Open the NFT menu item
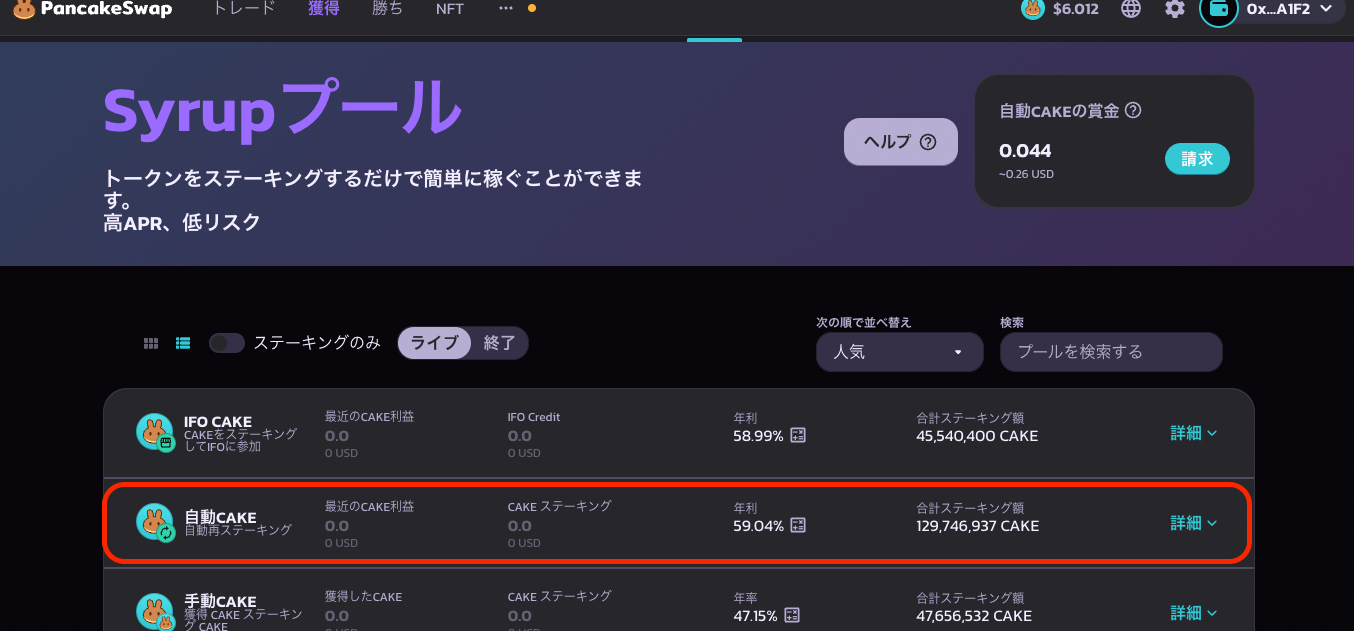The image size is (1354, 631). point(450,9)
